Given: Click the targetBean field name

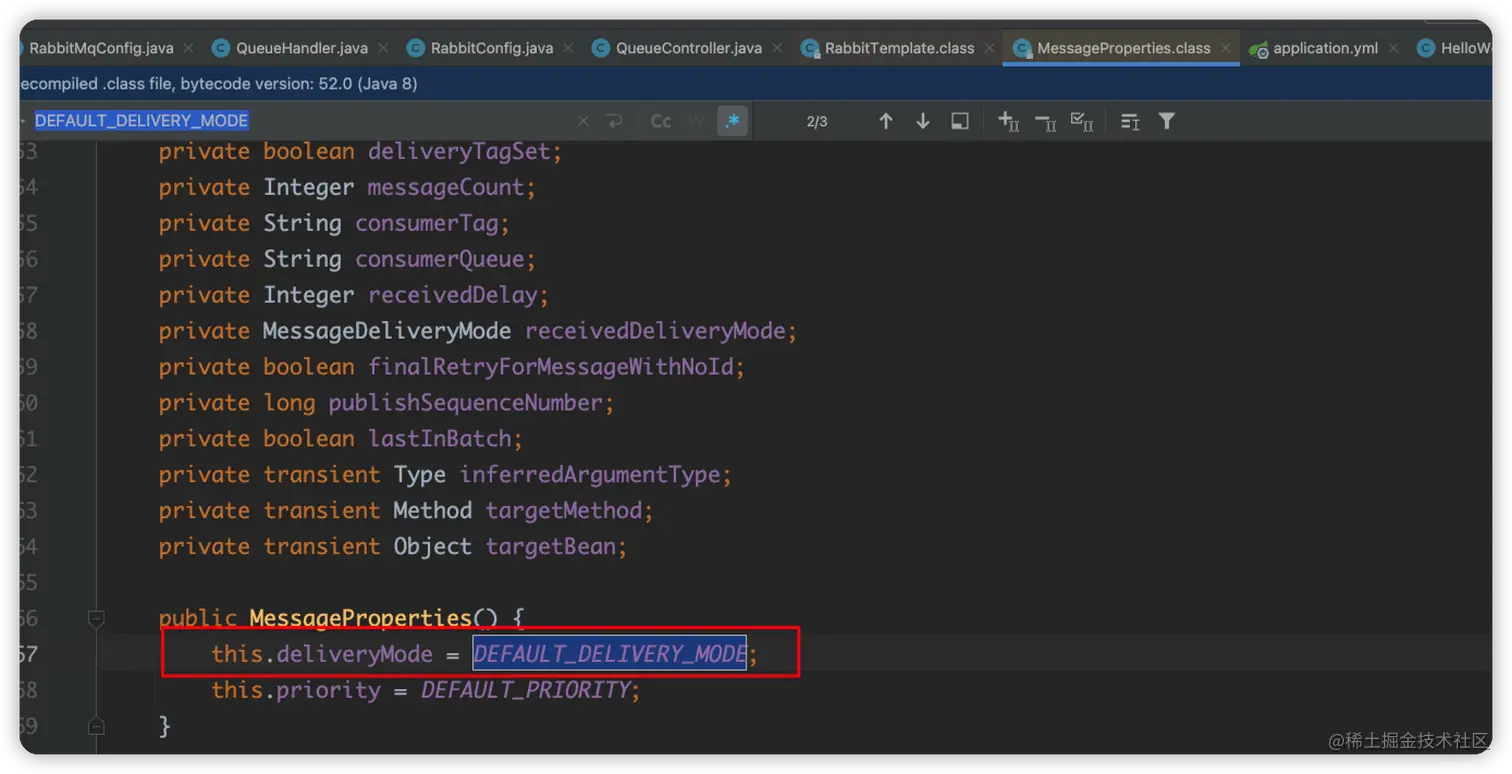Looking at the screenshot, I should [551, 547].
